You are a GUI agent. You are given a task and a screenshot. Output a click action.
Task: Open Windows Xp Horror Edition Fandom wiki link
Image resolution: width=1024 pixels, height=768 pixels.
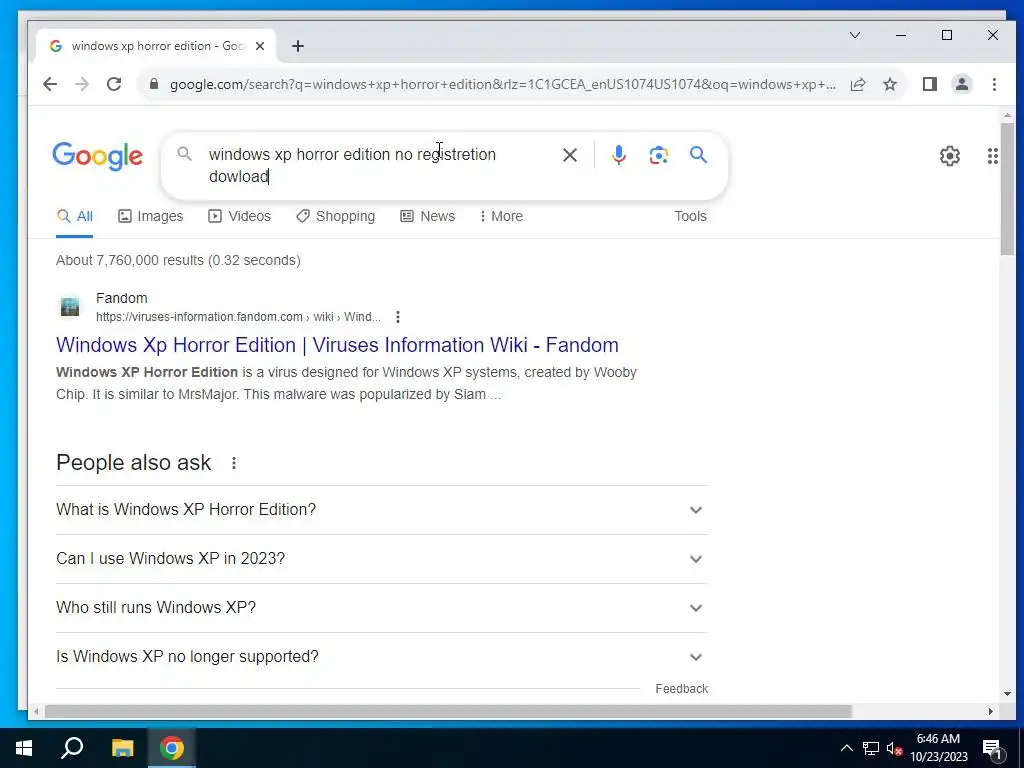click(x=337, y=345)
